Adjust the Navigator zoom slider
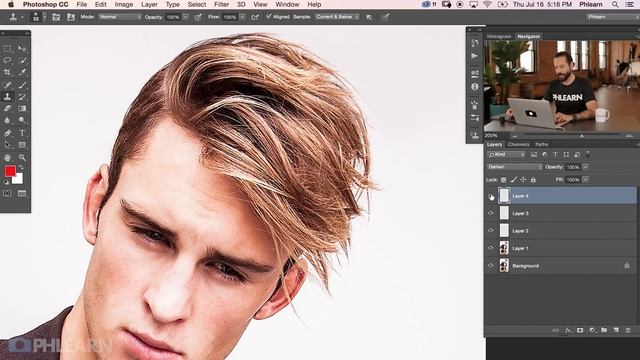Screen dimensions: 640x360 click(x=582, y=136)
